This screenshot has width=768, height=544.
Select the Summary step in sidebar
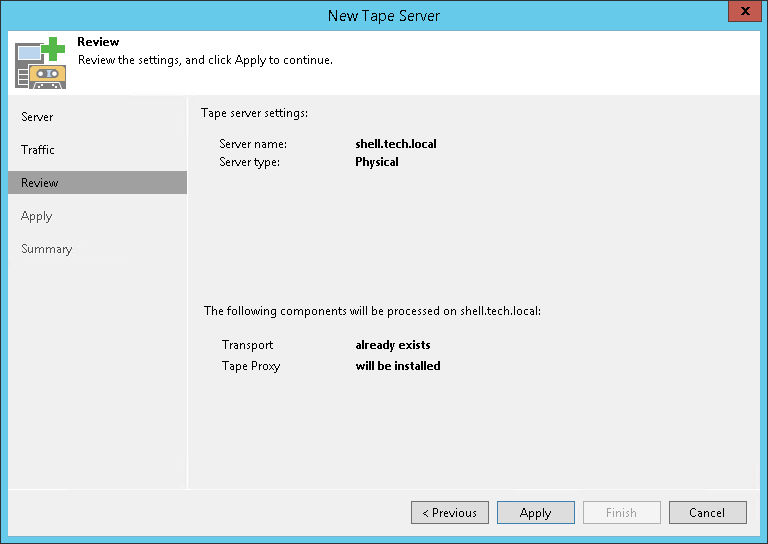[47, 249]
